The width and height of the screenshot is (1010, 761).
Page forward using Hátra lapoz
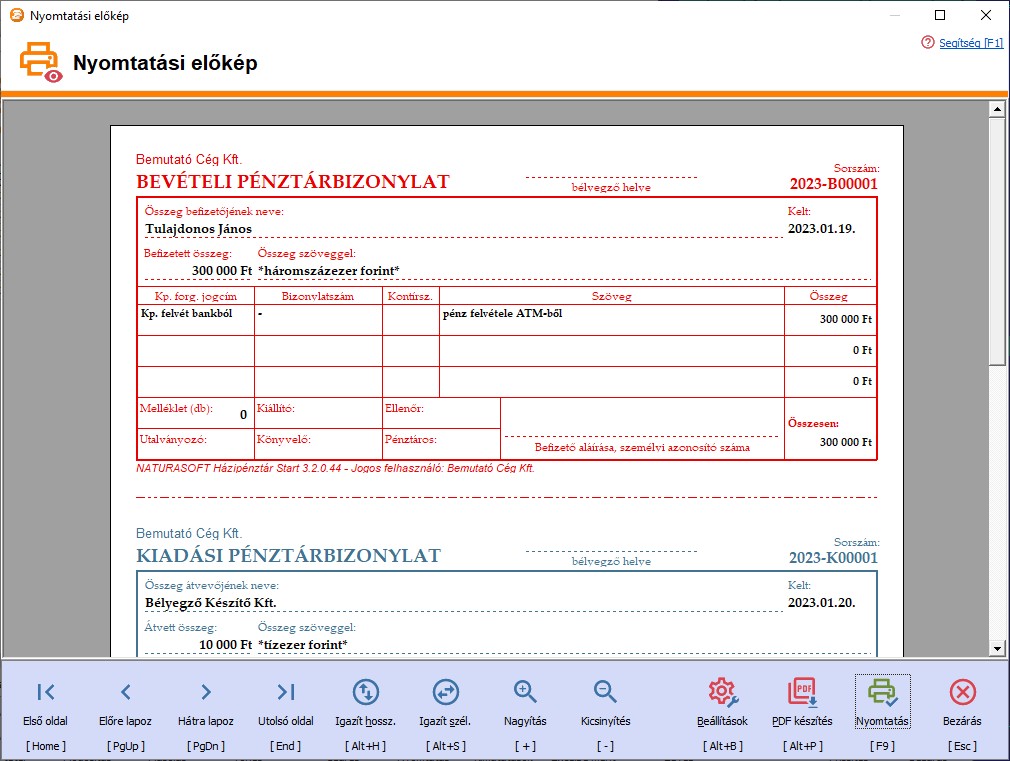[x=204, y=692]
